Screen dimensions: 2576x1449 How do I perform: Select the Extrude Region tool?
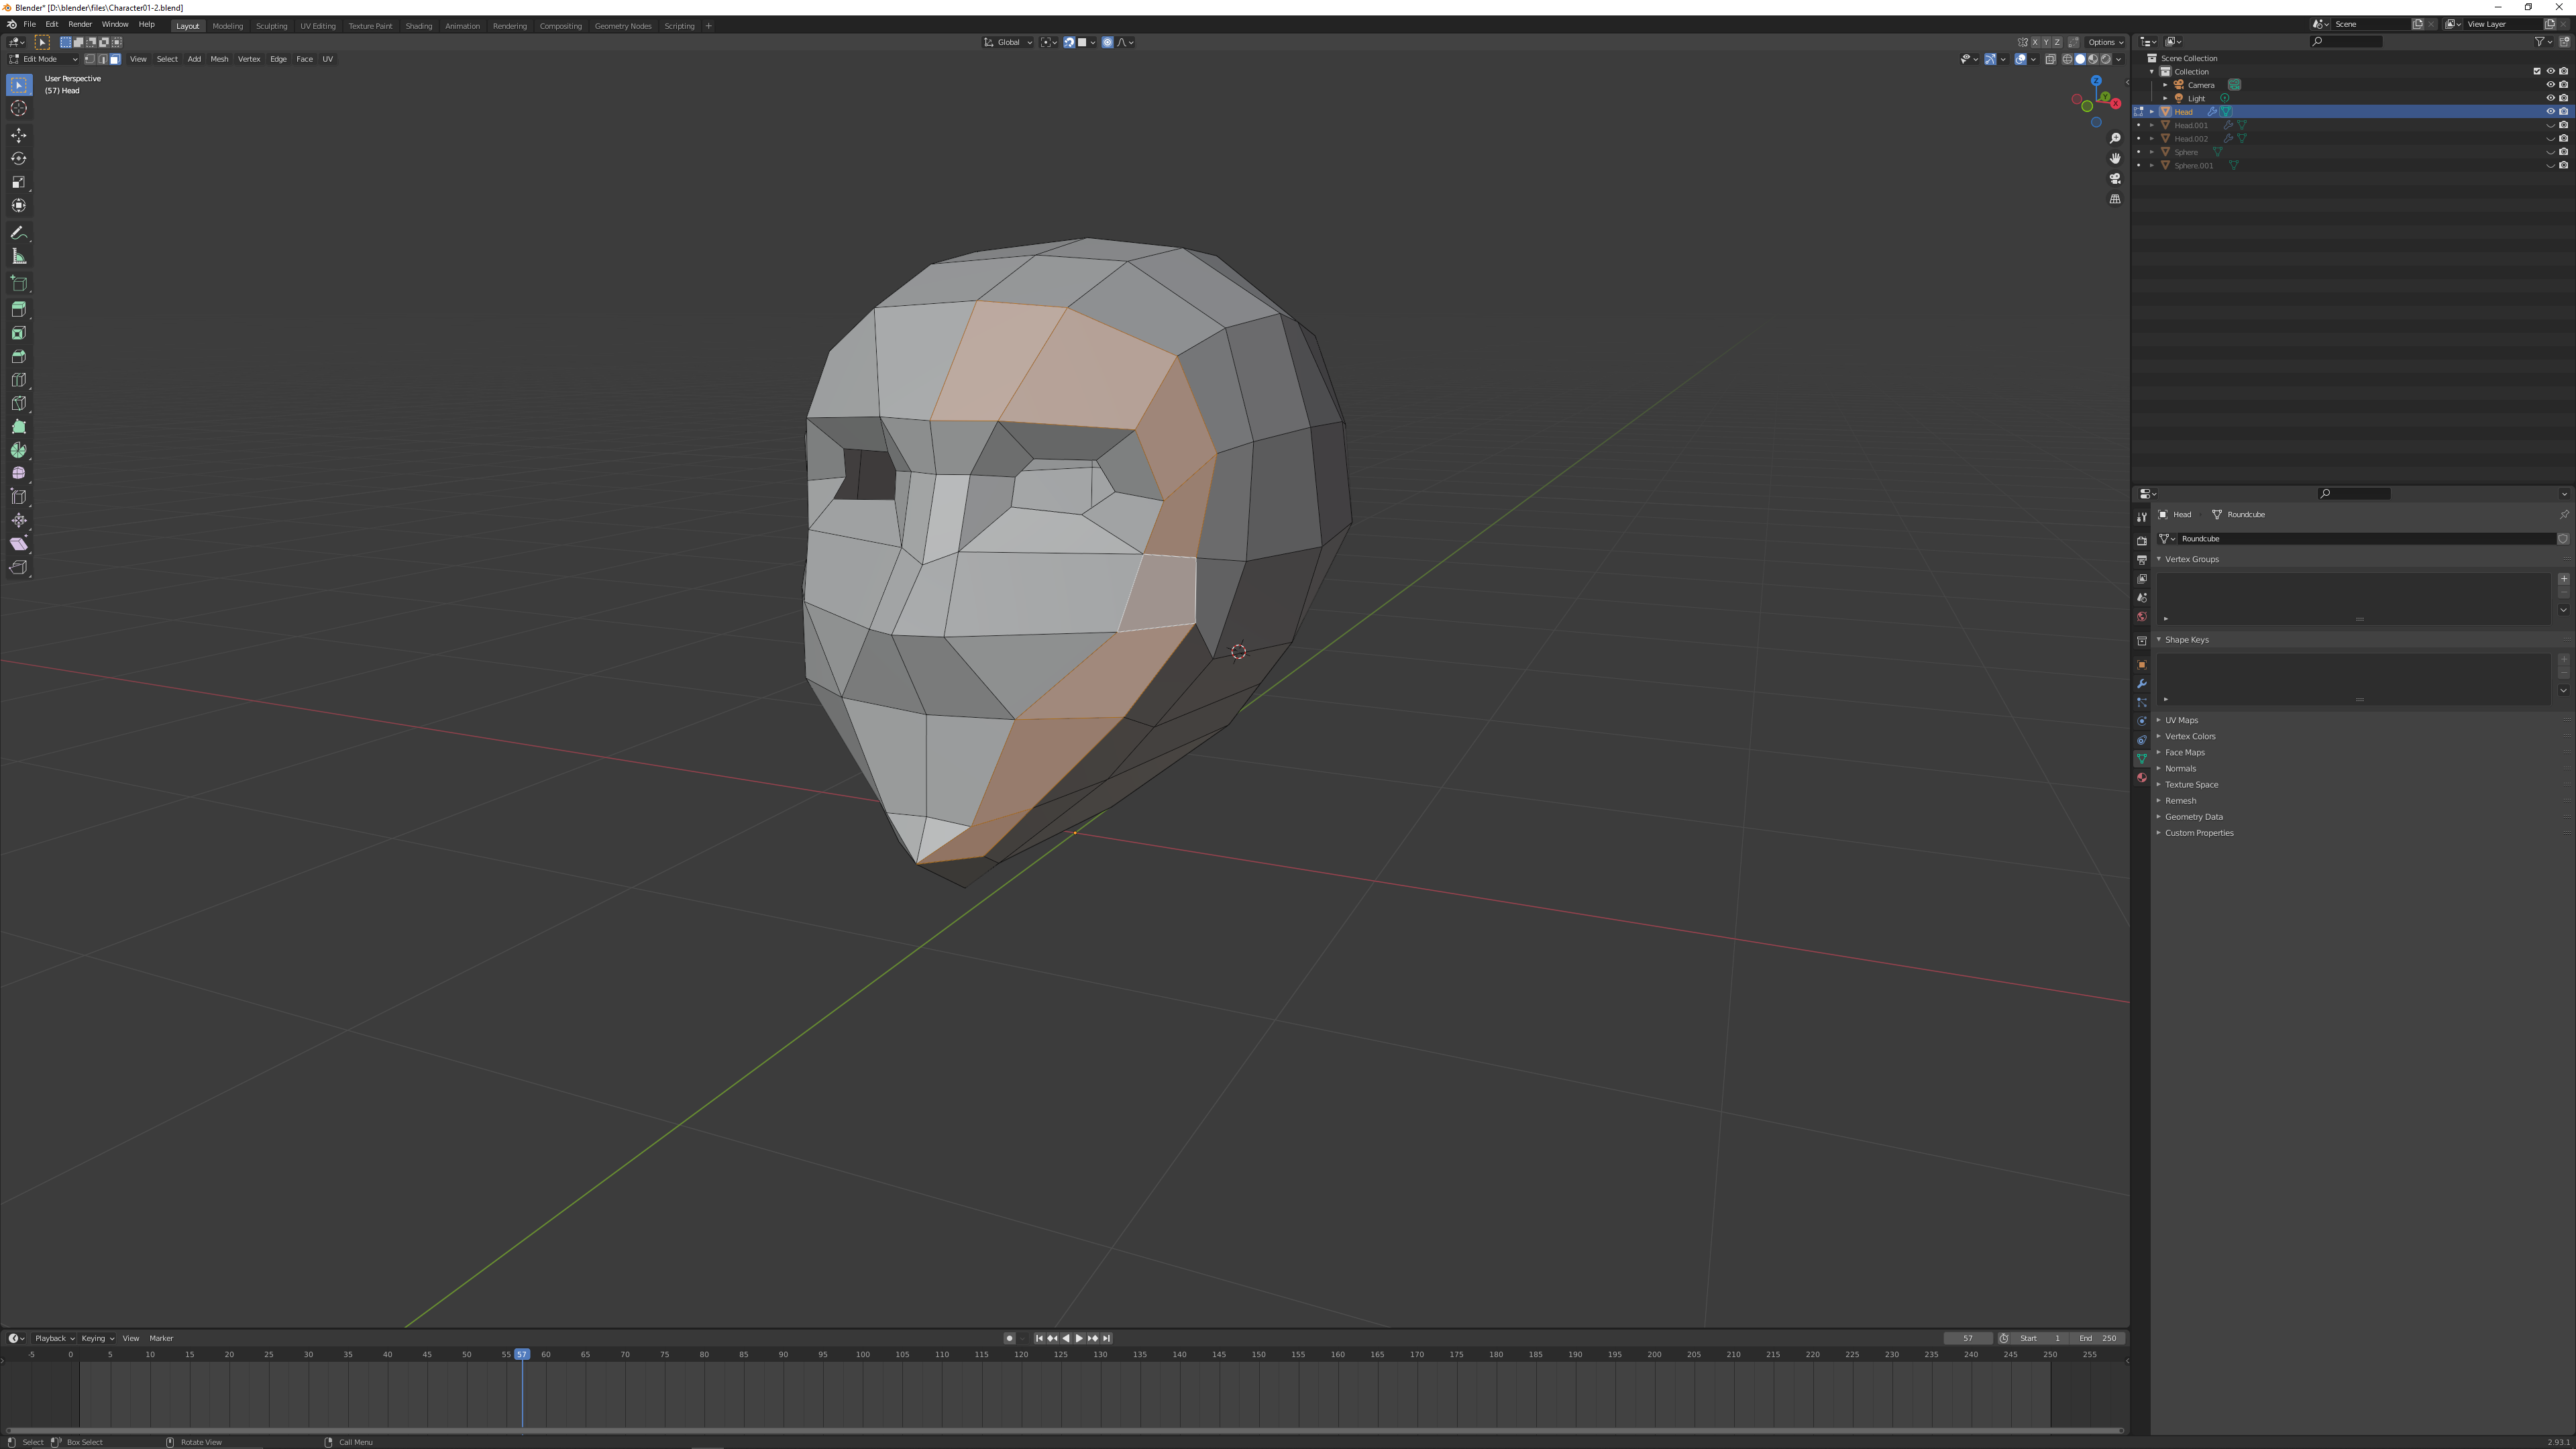pyautogui.click(x=19, y=310)
